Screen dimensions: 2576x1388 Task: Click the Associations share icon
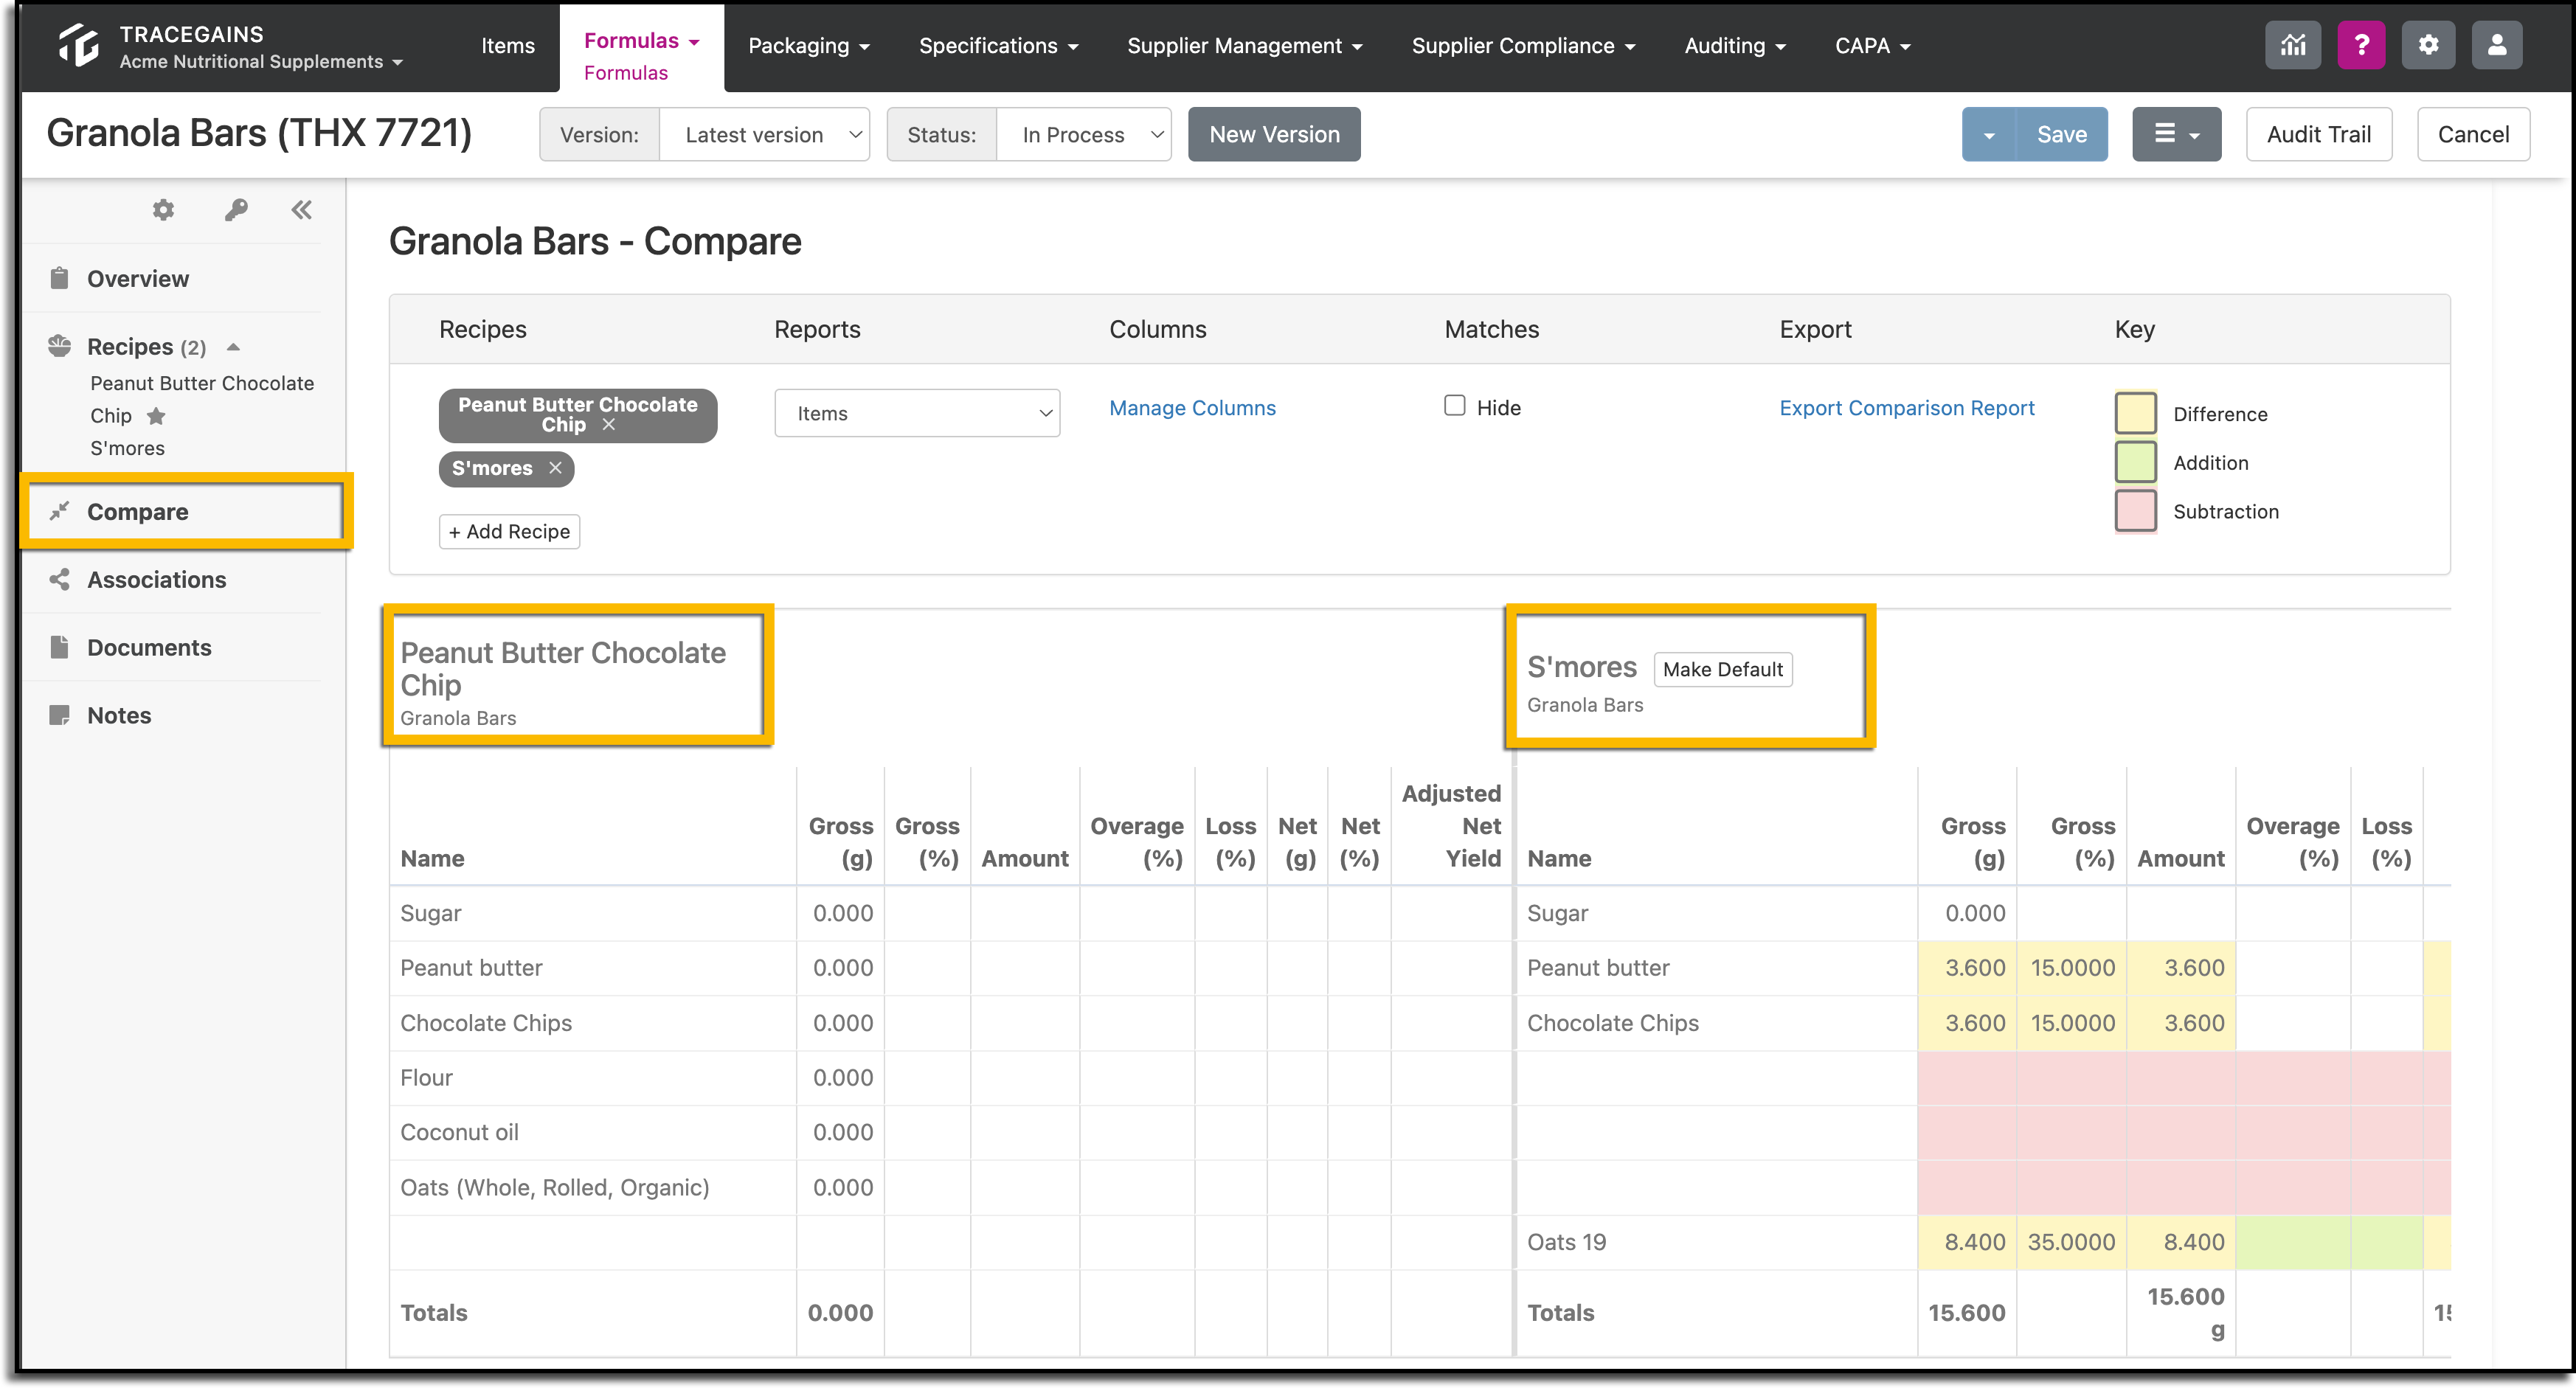[x=60, y=579]
